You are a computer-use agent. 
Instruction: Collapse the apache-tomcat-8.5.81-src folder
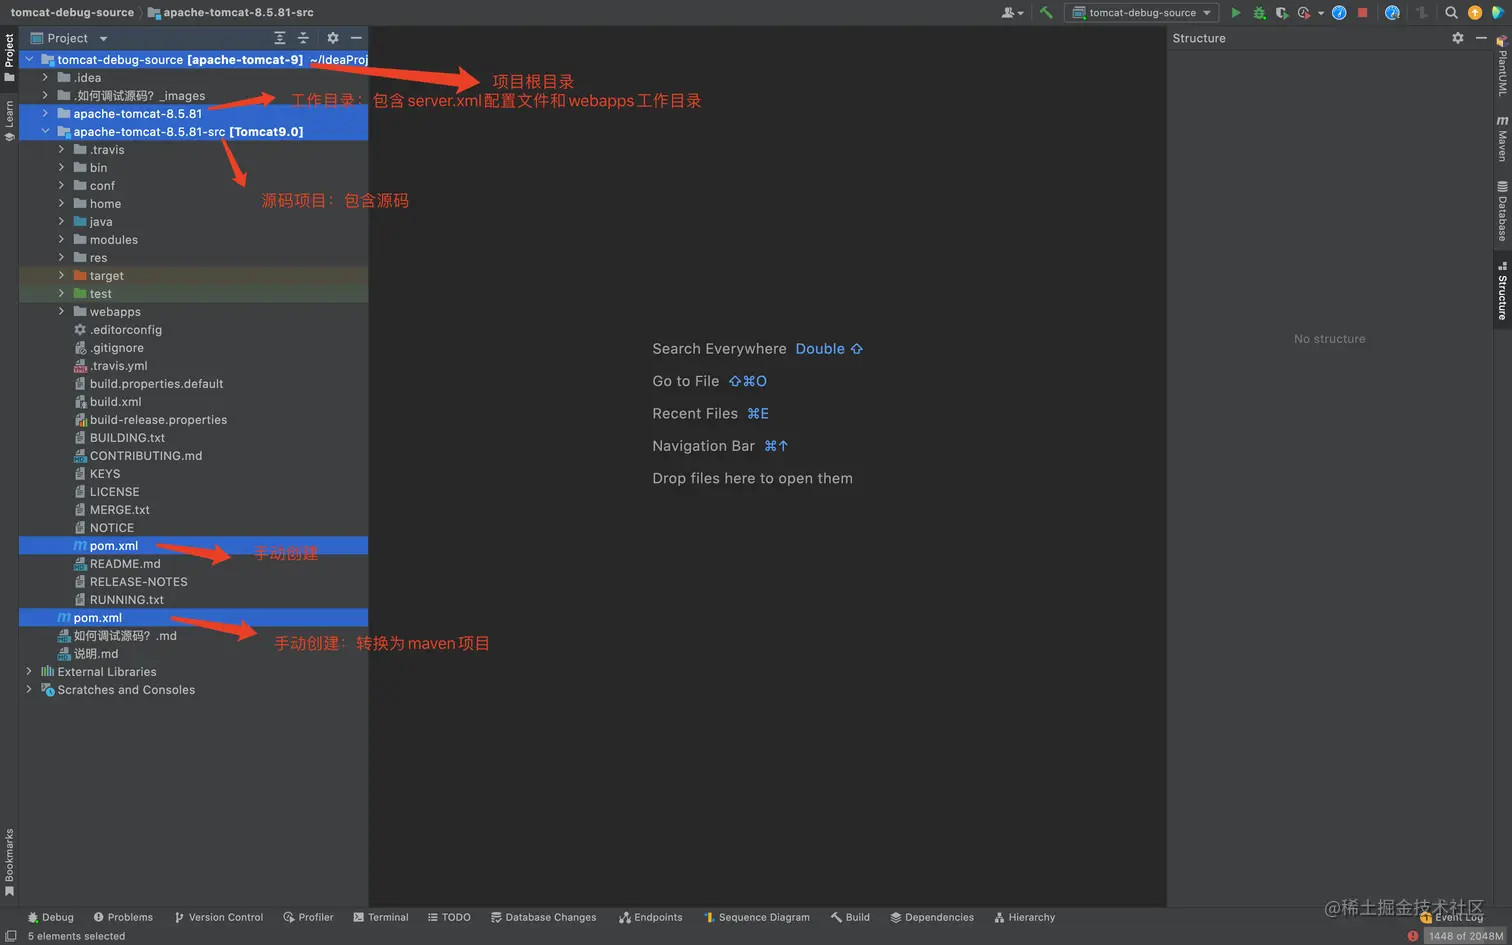[45, 132]
